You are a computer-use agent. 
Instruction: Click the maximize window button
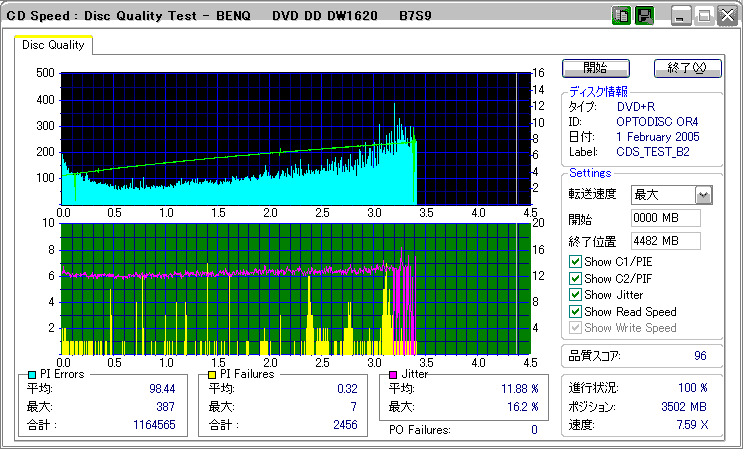(x=704, y=15)
